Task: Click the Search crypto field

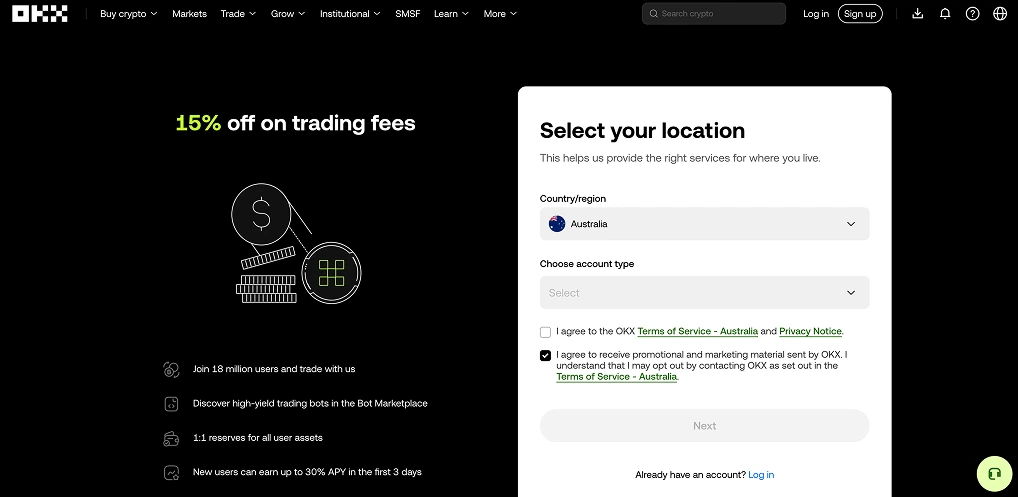Action: click(x=714, y=14)
